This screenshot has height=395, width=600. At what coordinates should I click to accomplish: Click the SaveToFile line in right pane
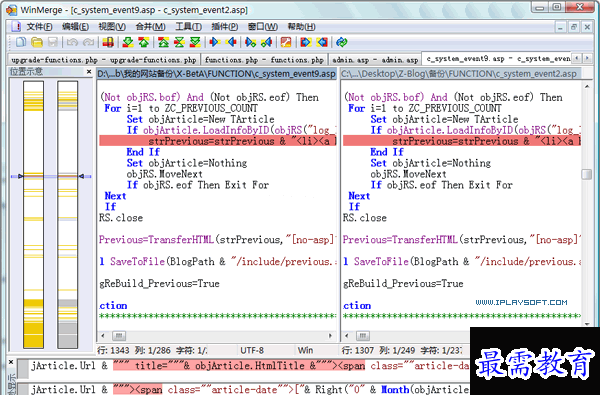coord(462,261)
